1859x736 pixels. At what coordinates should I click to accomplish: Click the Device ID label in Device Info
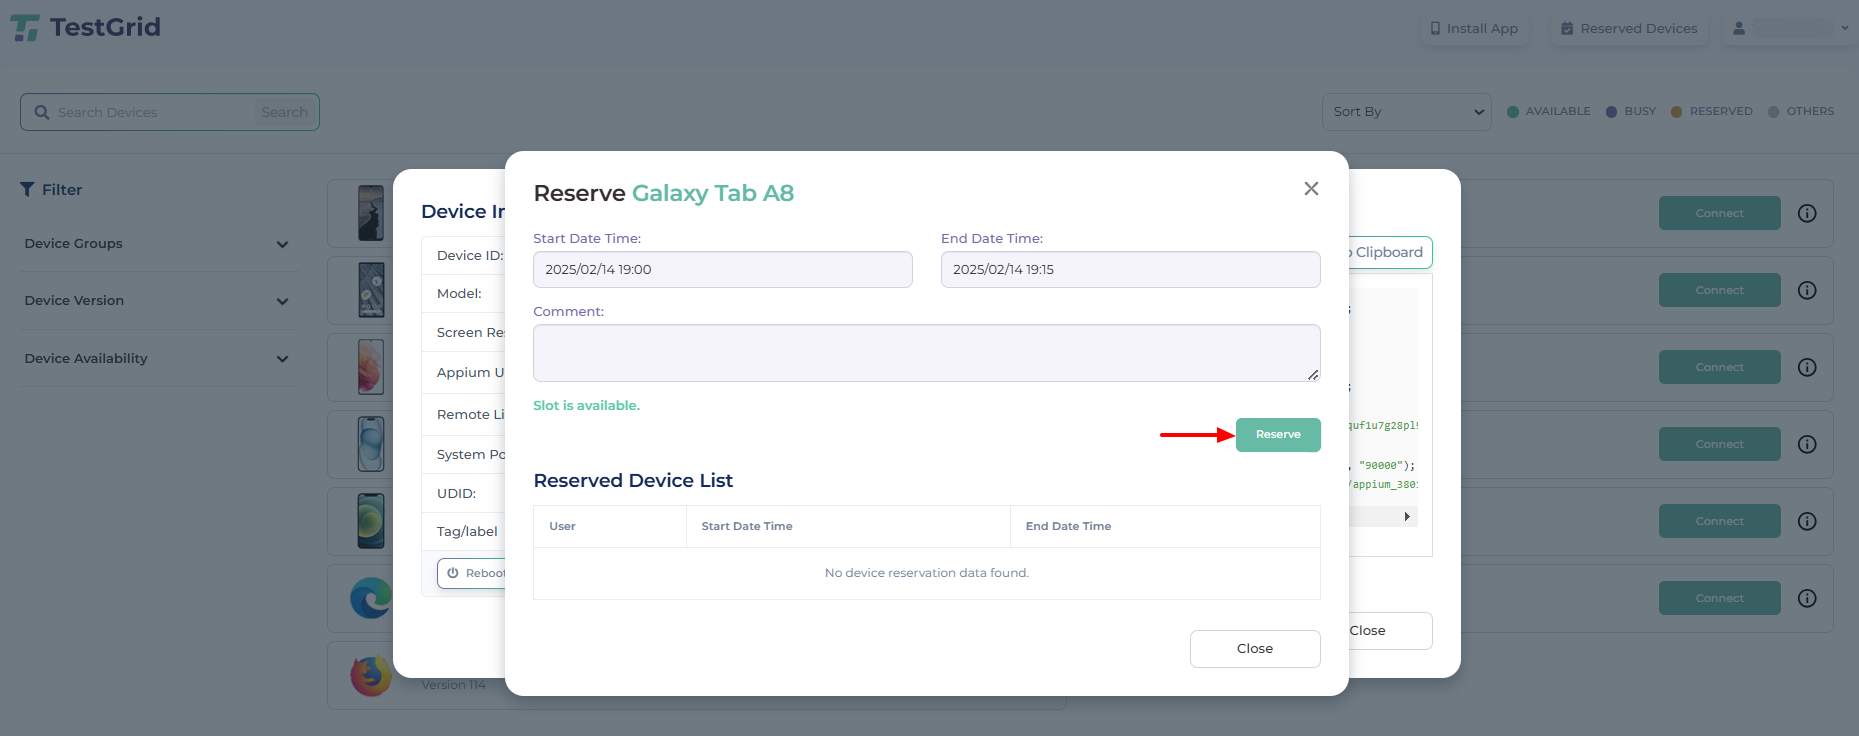pyautogui.click(x=470, y=256)
